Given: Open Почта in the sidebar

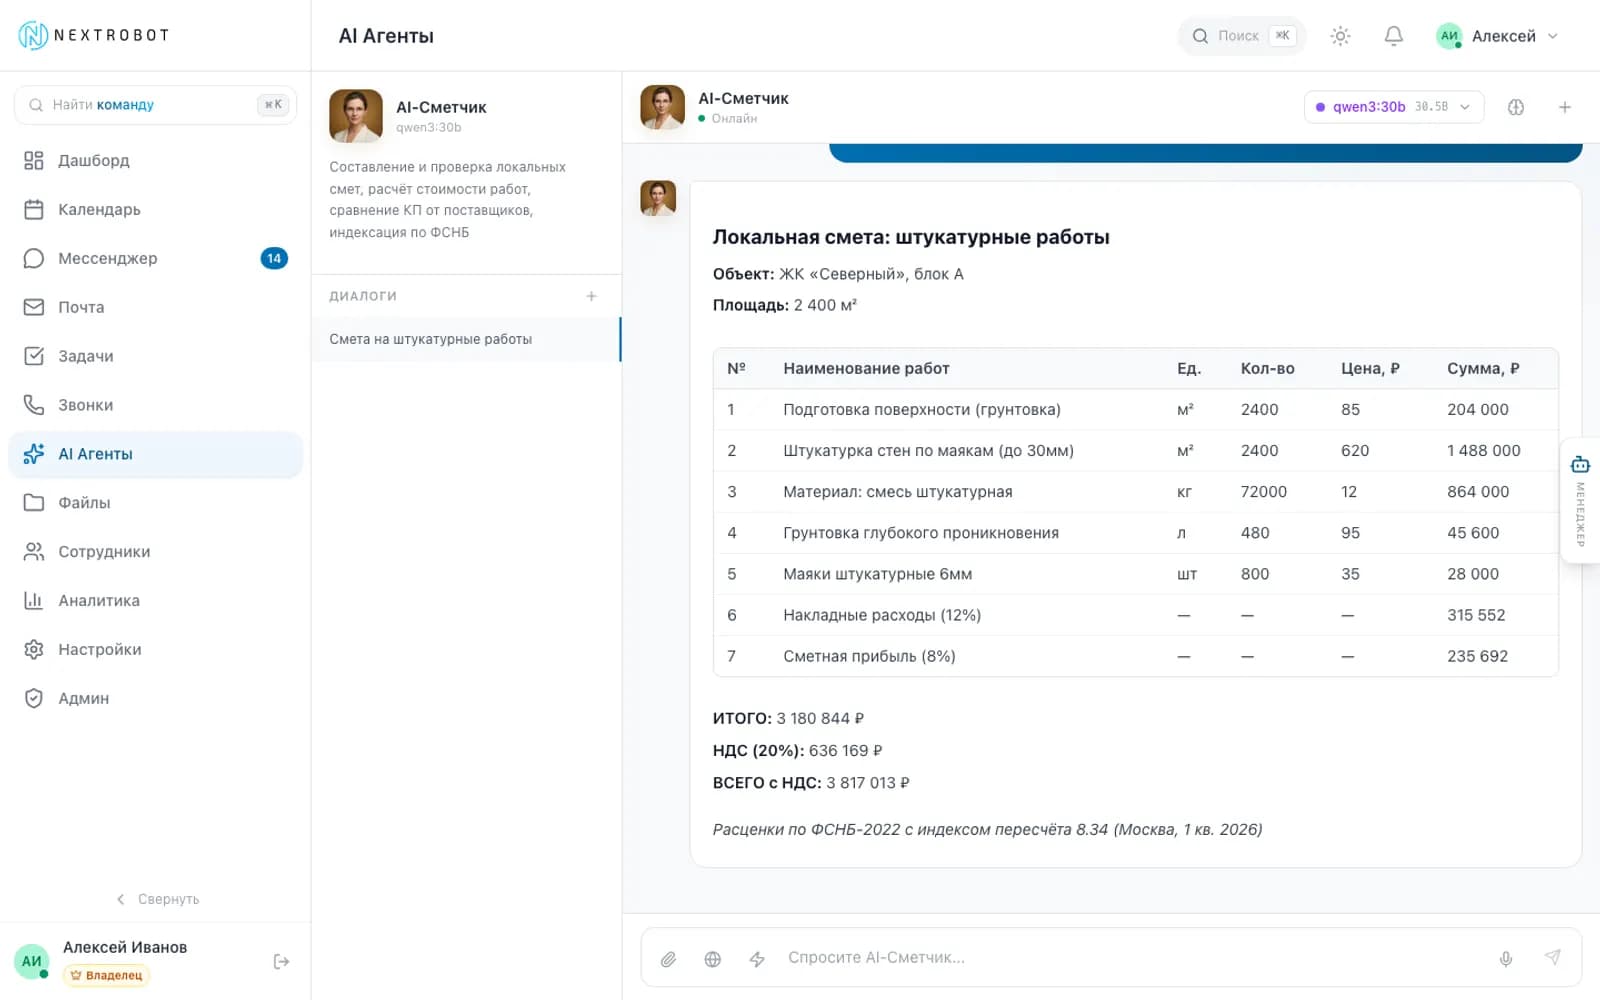Looking at the screenshot, I should (x=155, y=307).
